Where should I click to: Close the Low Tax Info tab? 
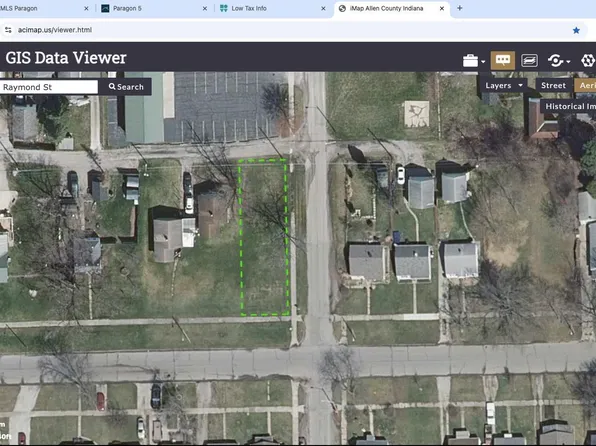323,8
